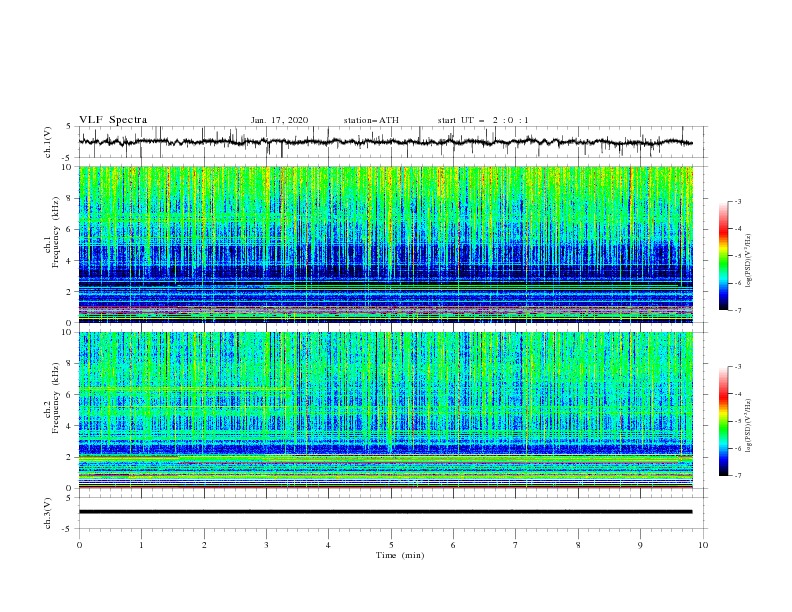Select the date text "Jan. 17, 2020"
The image size is (792, 612).
pyautogui.click(x=279, y=120)
